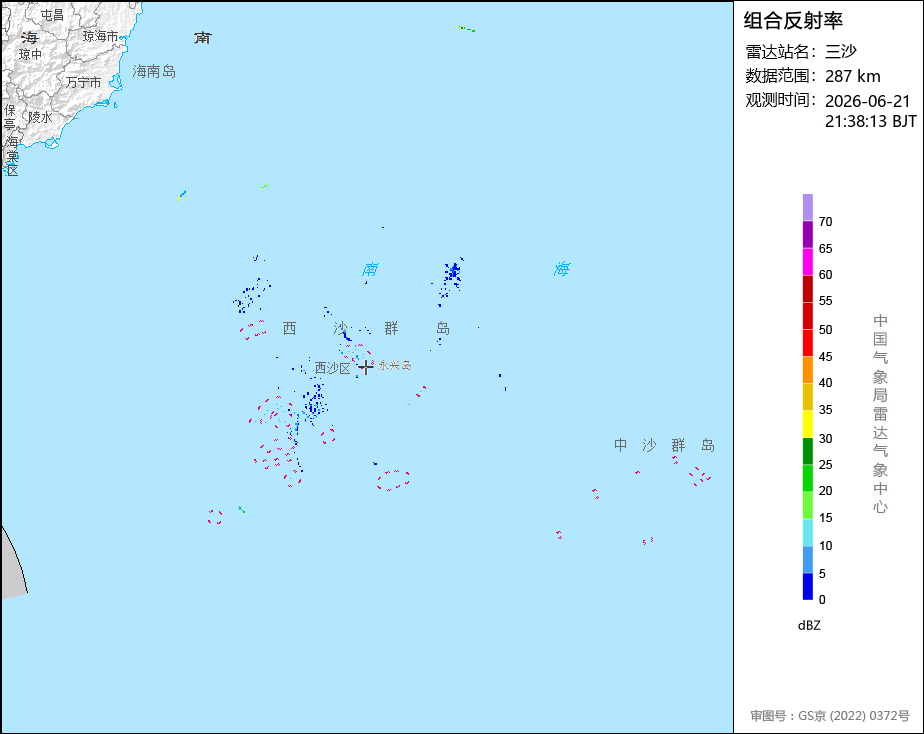Click the green echo streak at top
The width and height of the screenshot is (924, 734).
(466, 28)
